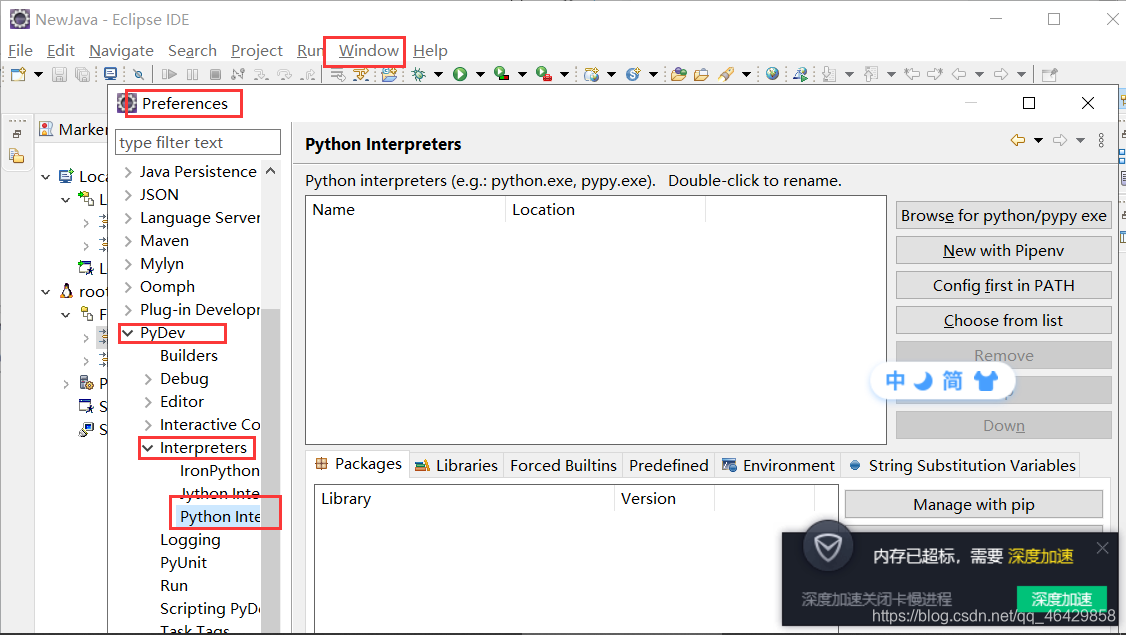Expand the Editor node under PyDev
Screen dimensions: 1126x635
coord(148,402)
